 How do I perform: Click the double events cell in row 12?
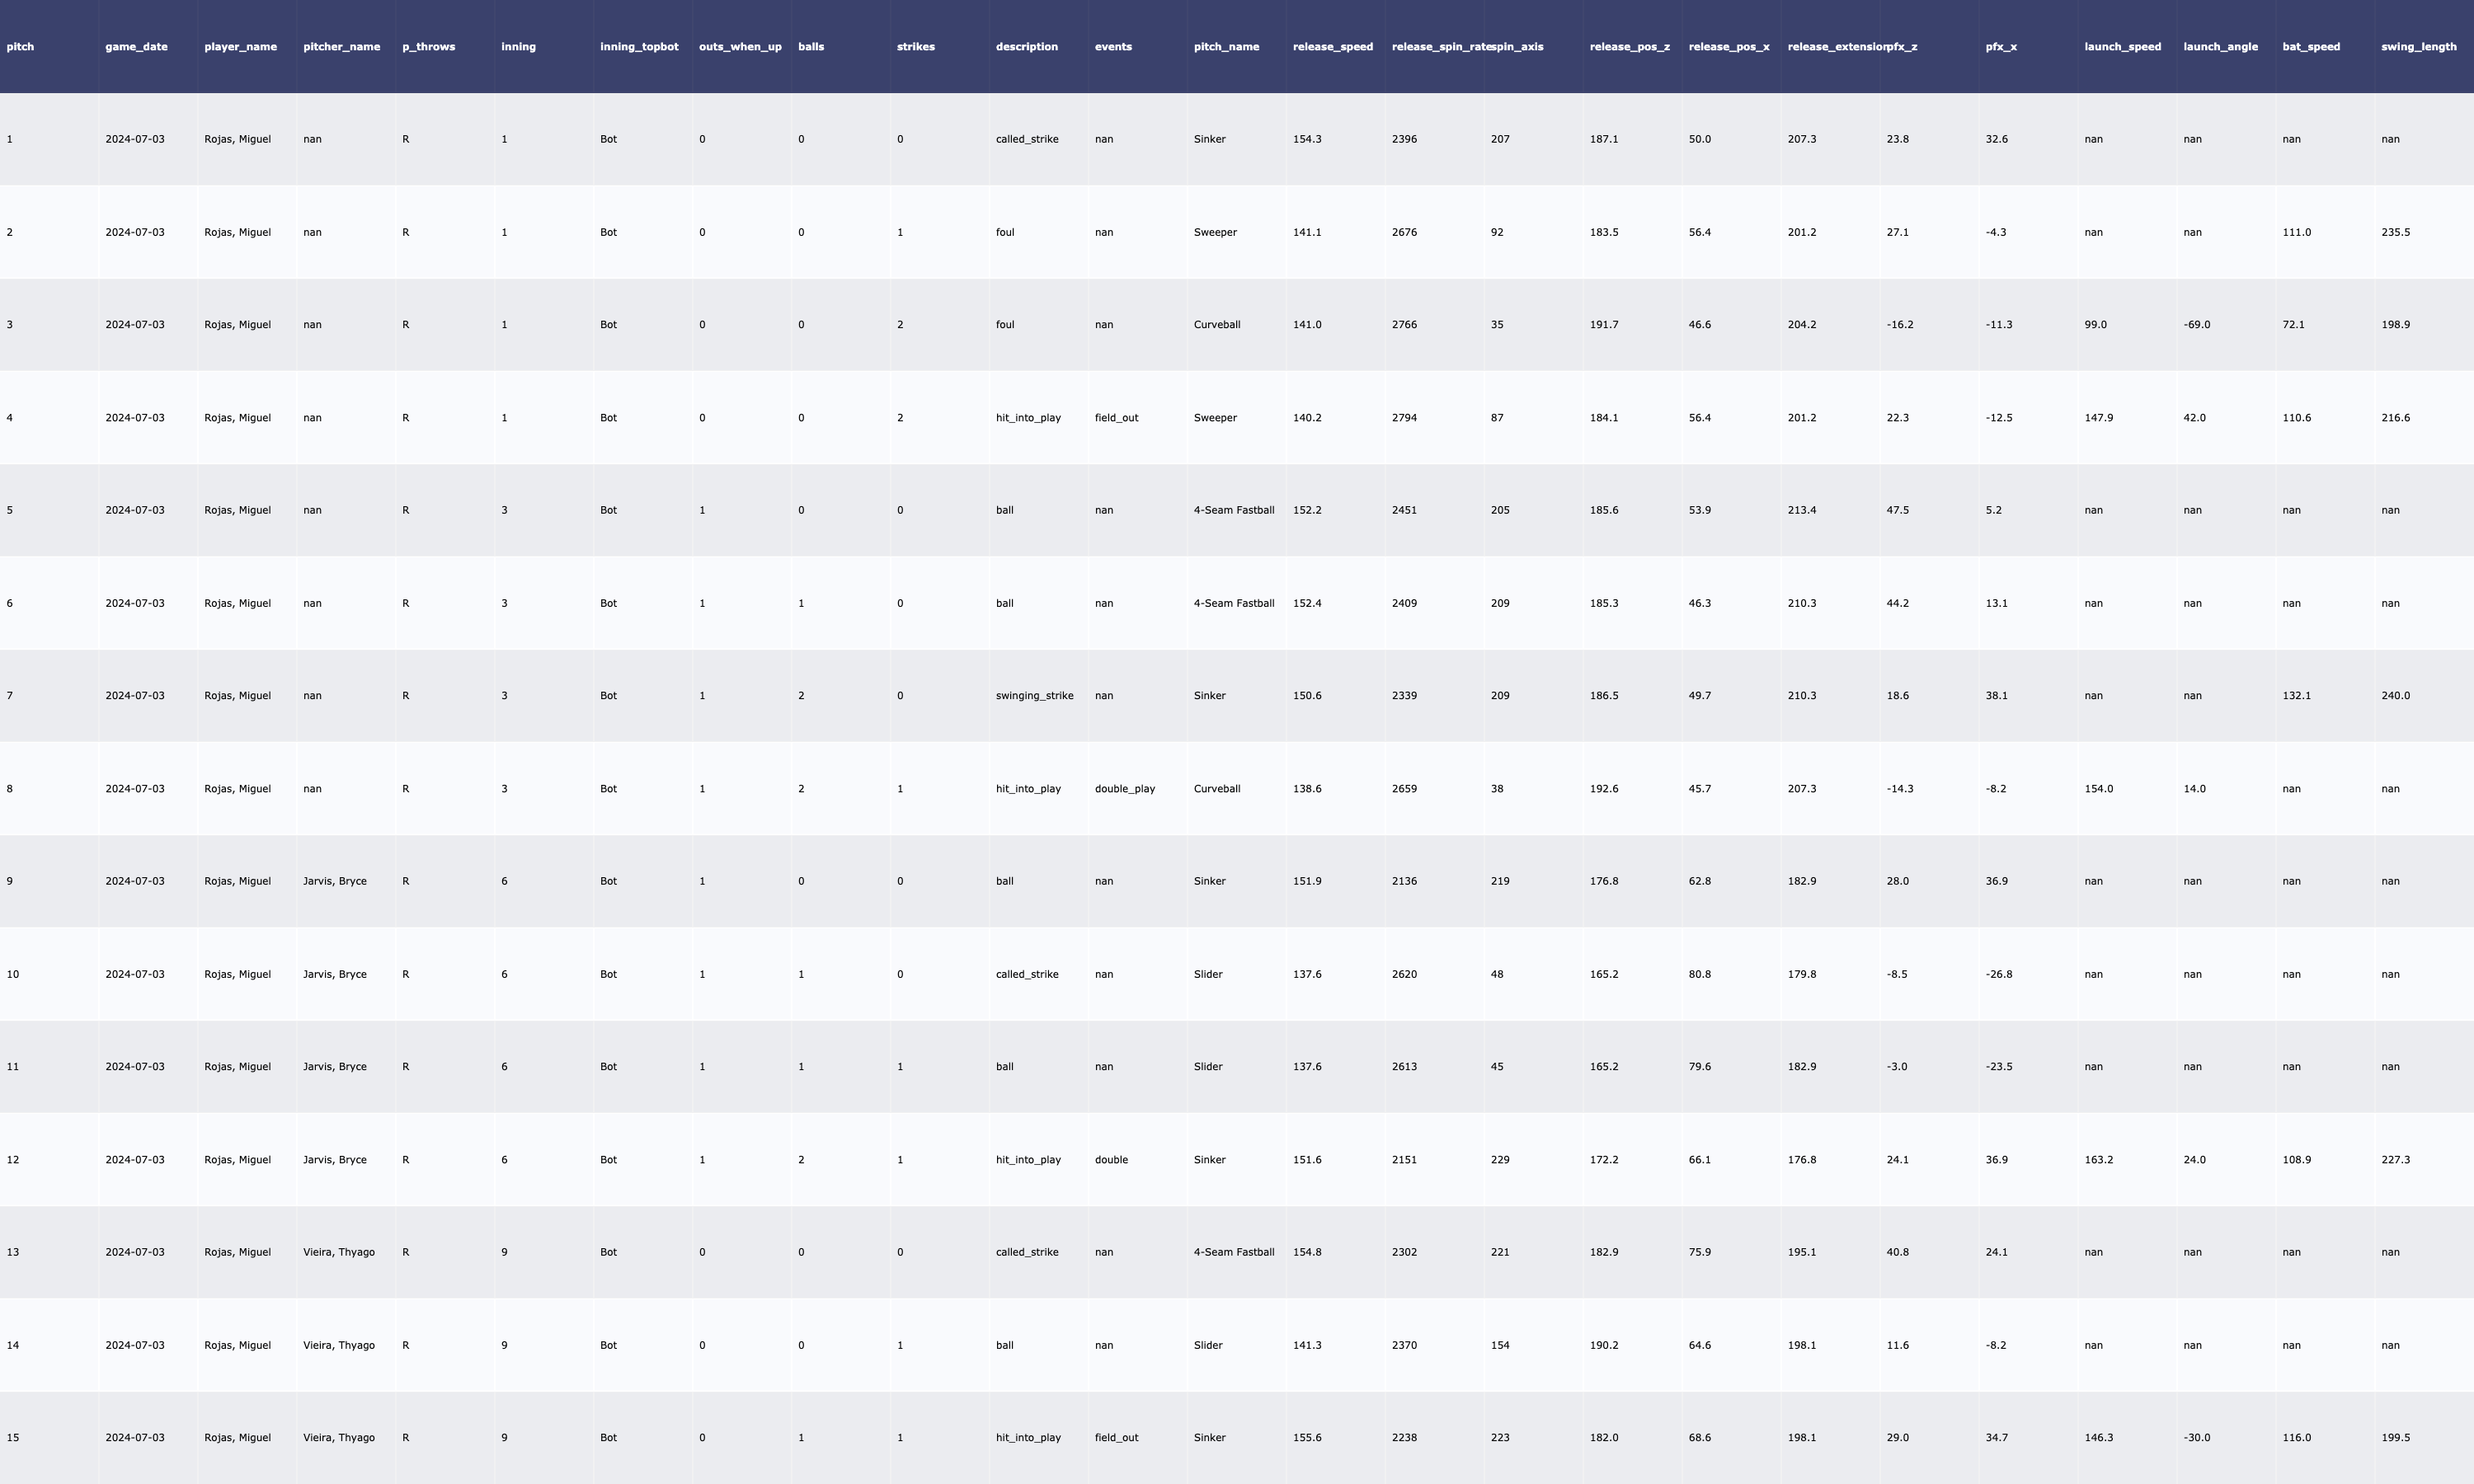point(1111,1160)
